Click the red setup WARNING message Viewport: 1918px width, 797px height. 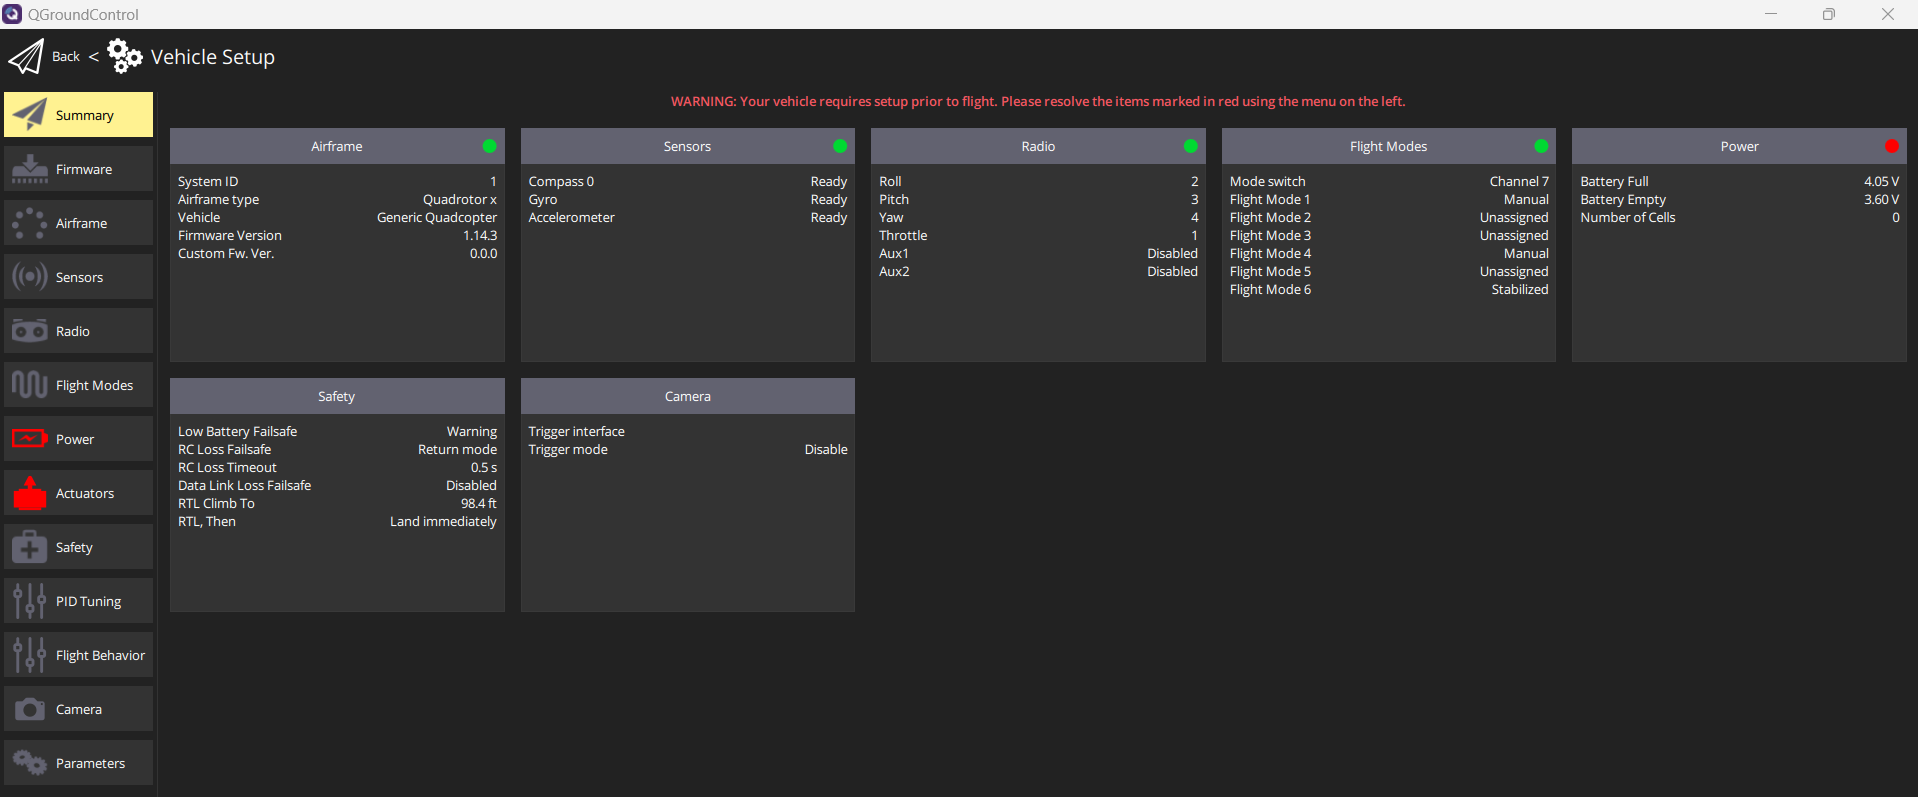[x=1038, y=101]
